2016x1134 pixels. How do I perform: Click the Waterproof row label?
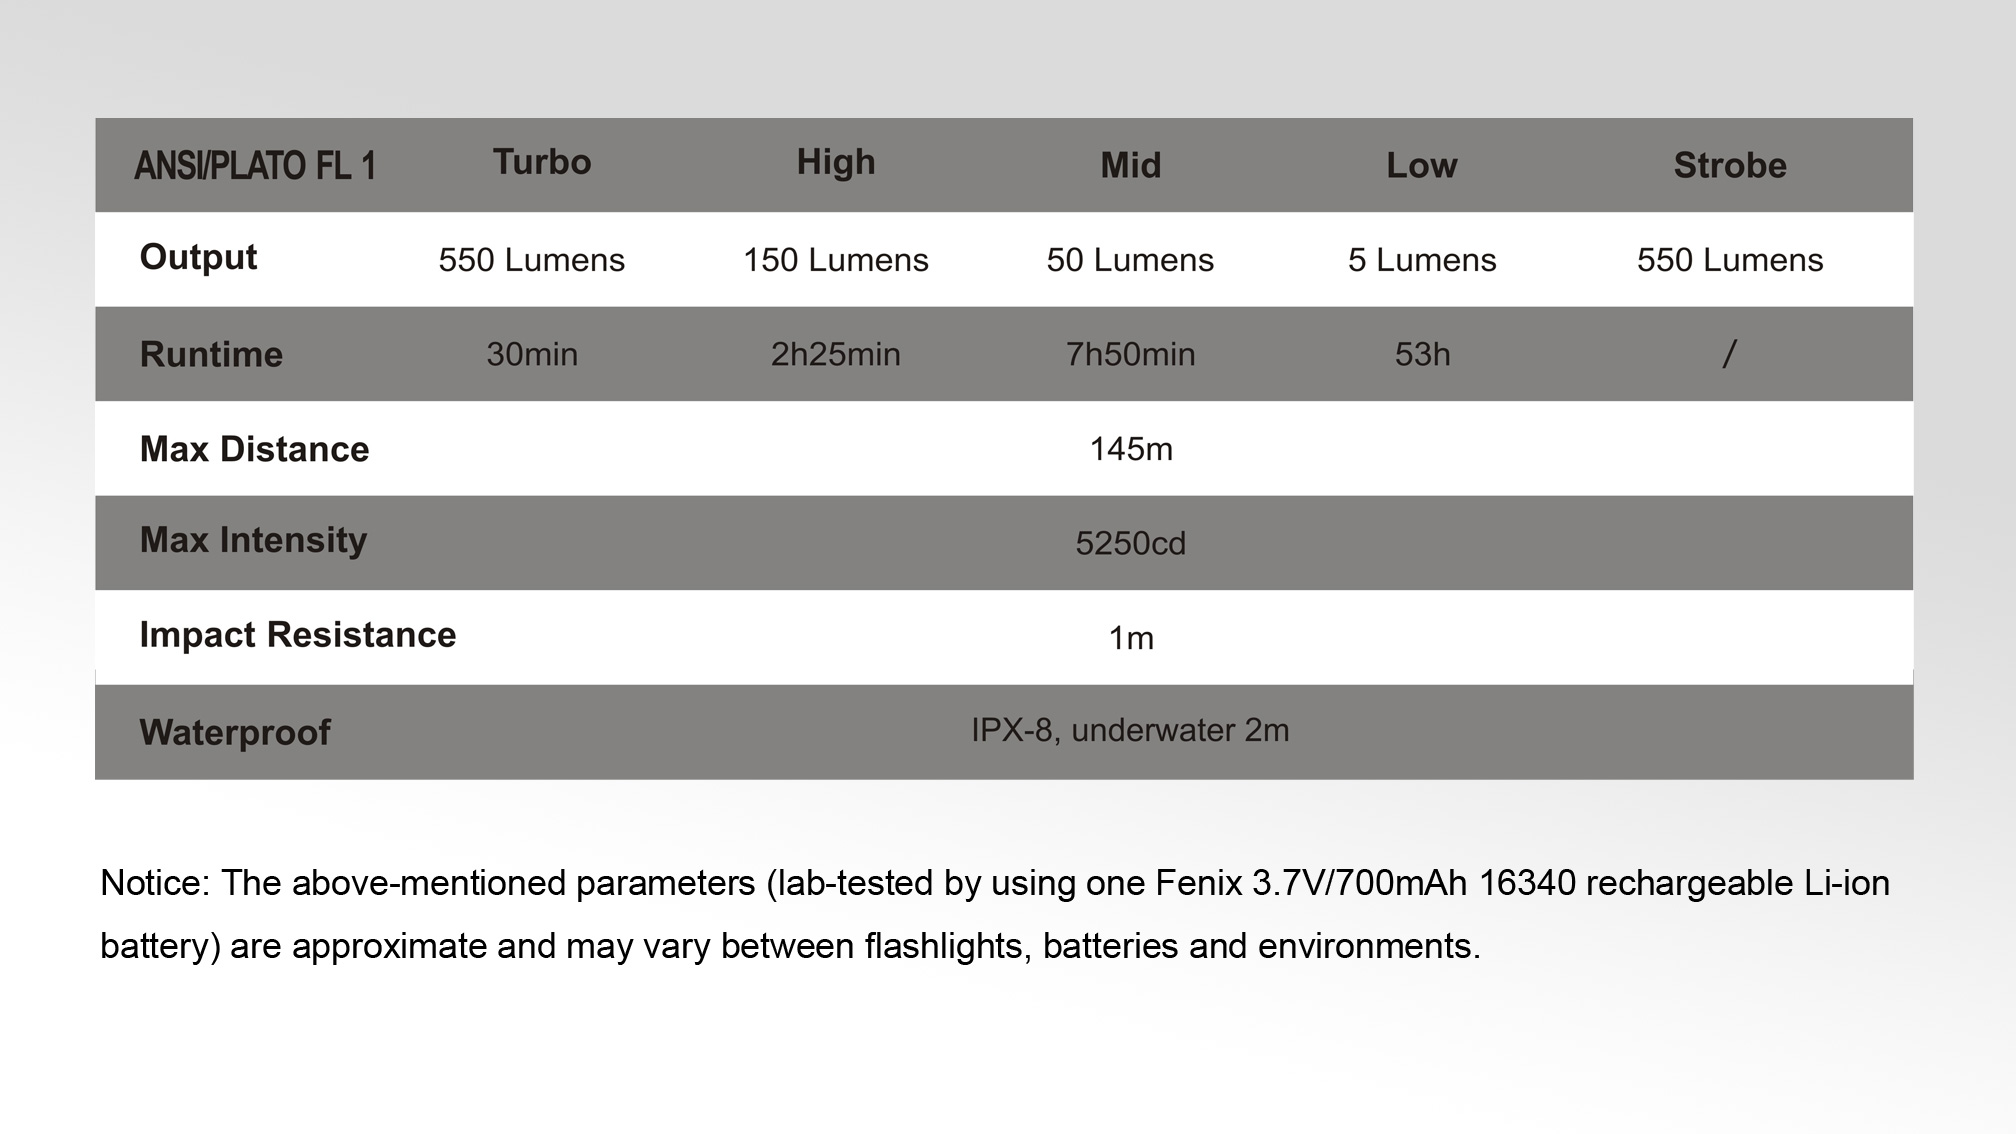[x=235, y=732]
